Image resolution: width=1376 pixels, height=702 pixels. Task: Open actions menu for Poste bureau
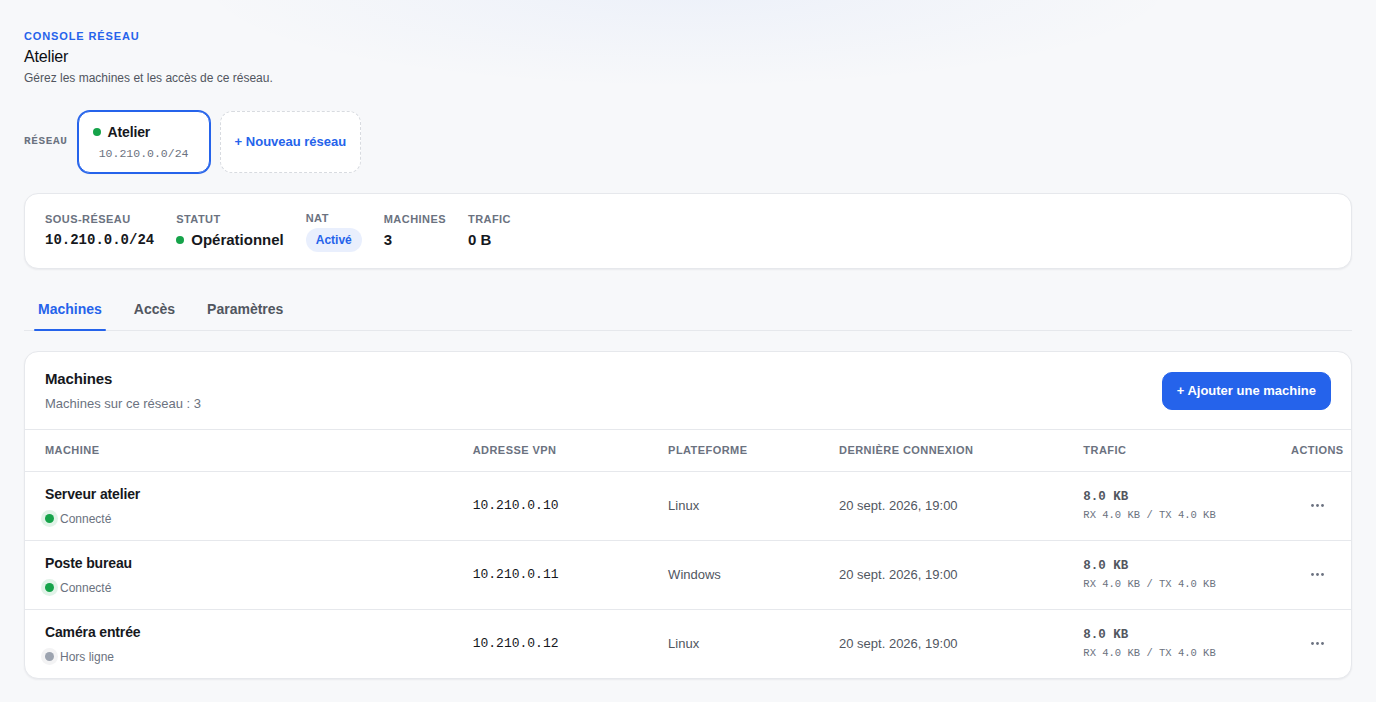(1317, 575)
